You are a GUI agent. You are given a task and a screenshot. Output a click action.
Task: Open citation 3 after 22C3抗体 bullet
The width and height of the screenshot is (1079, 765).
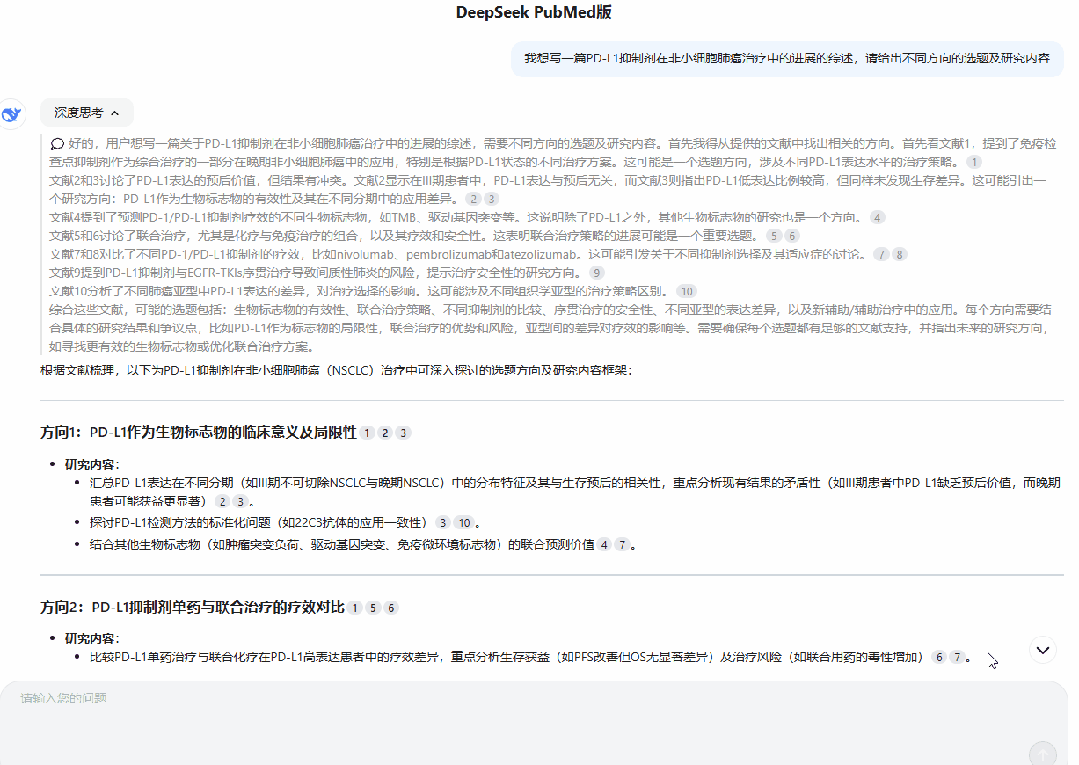pyautogui.click(x=442, y=523)
